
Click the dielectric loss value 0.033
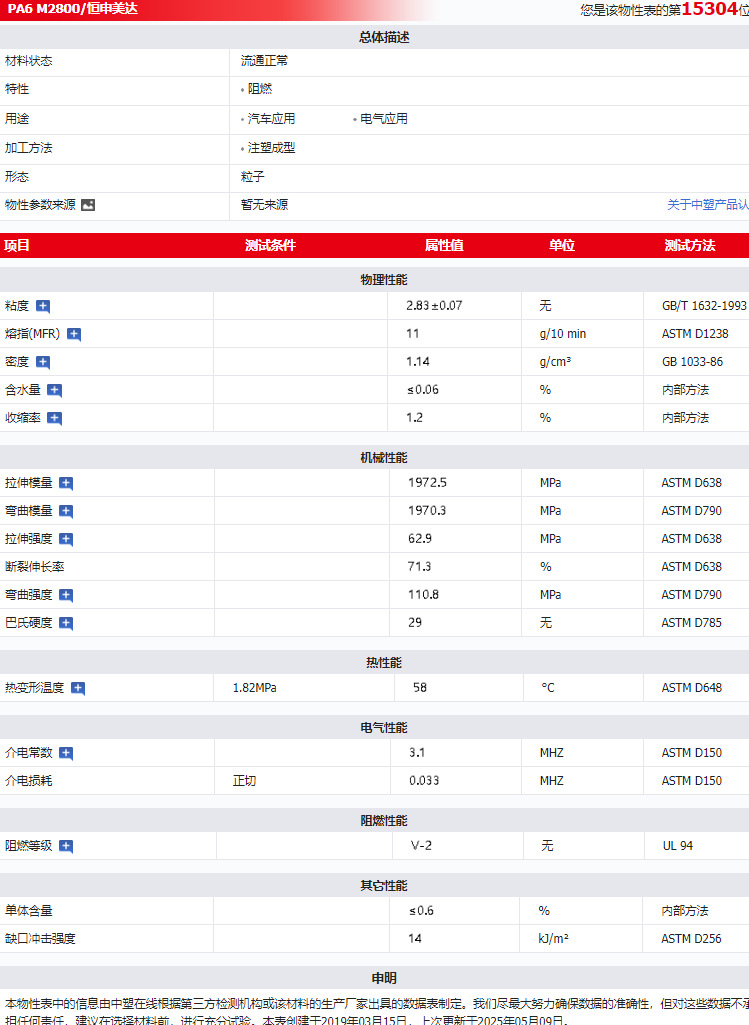(424, 781)
